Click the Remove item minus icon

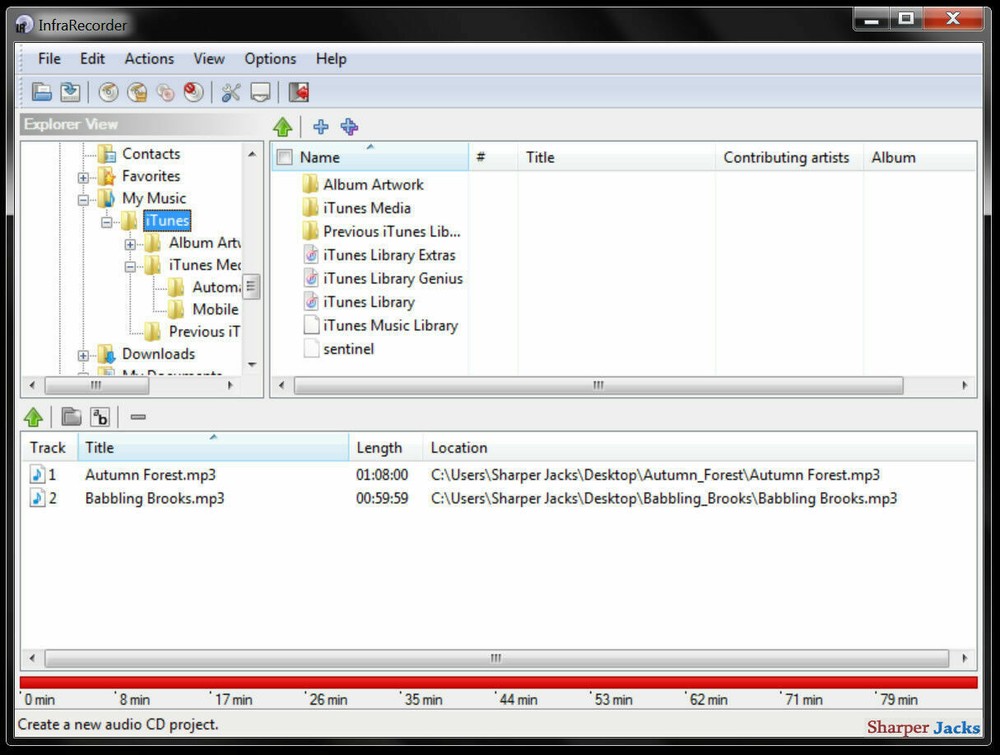pyautogui.click(x=138, y=417)
